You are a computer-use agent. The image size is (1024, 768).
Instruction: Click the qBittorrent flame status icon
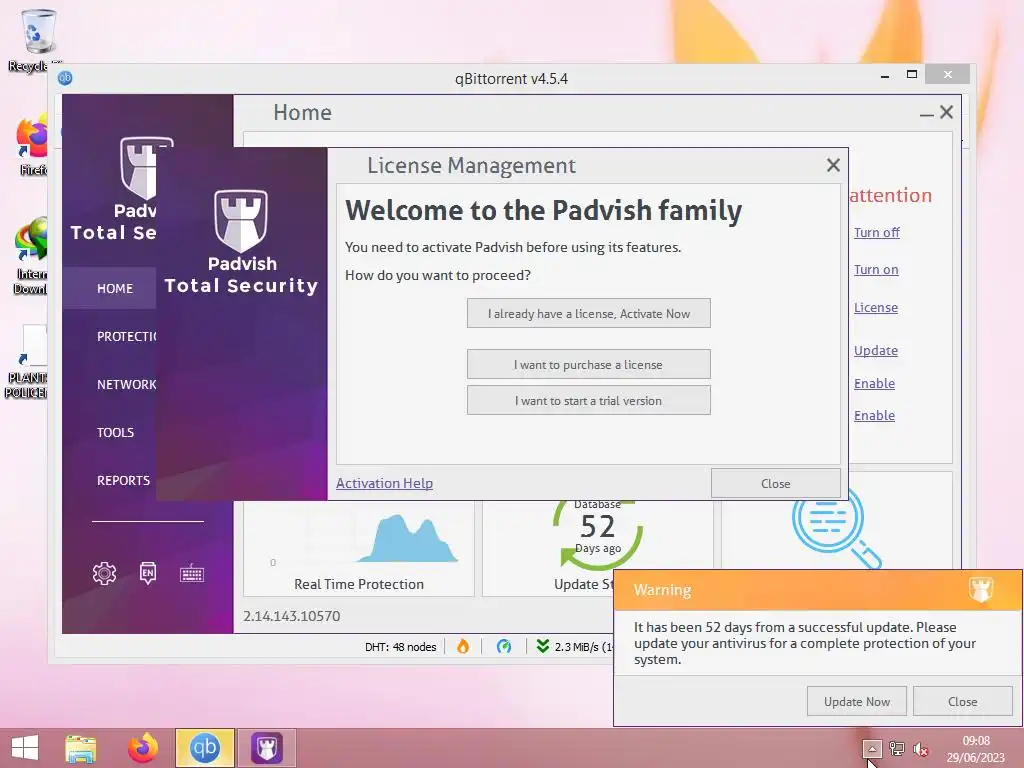pos(463,647)
